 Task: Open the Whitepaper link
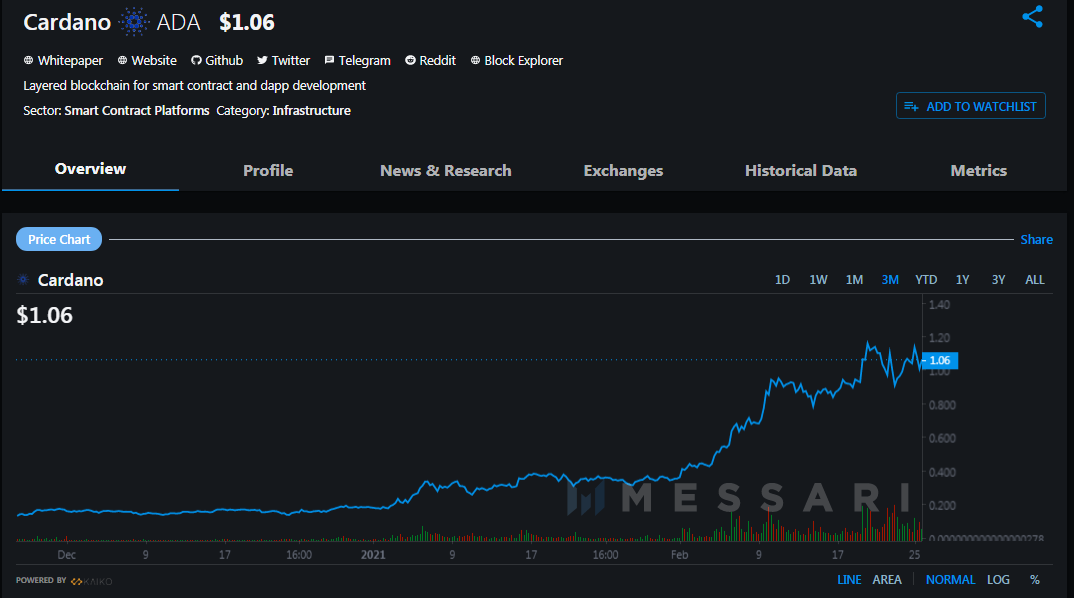click(x=63, y=61)
